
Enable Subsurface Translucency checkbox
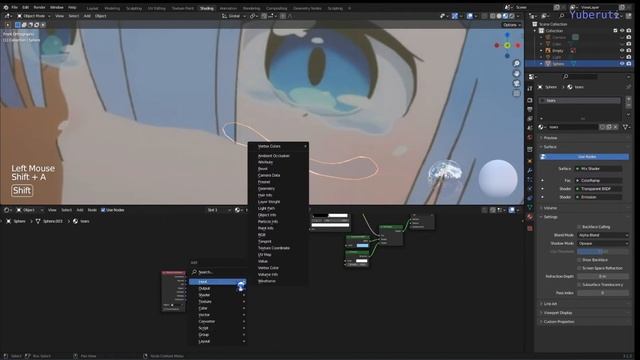(579, 284)
